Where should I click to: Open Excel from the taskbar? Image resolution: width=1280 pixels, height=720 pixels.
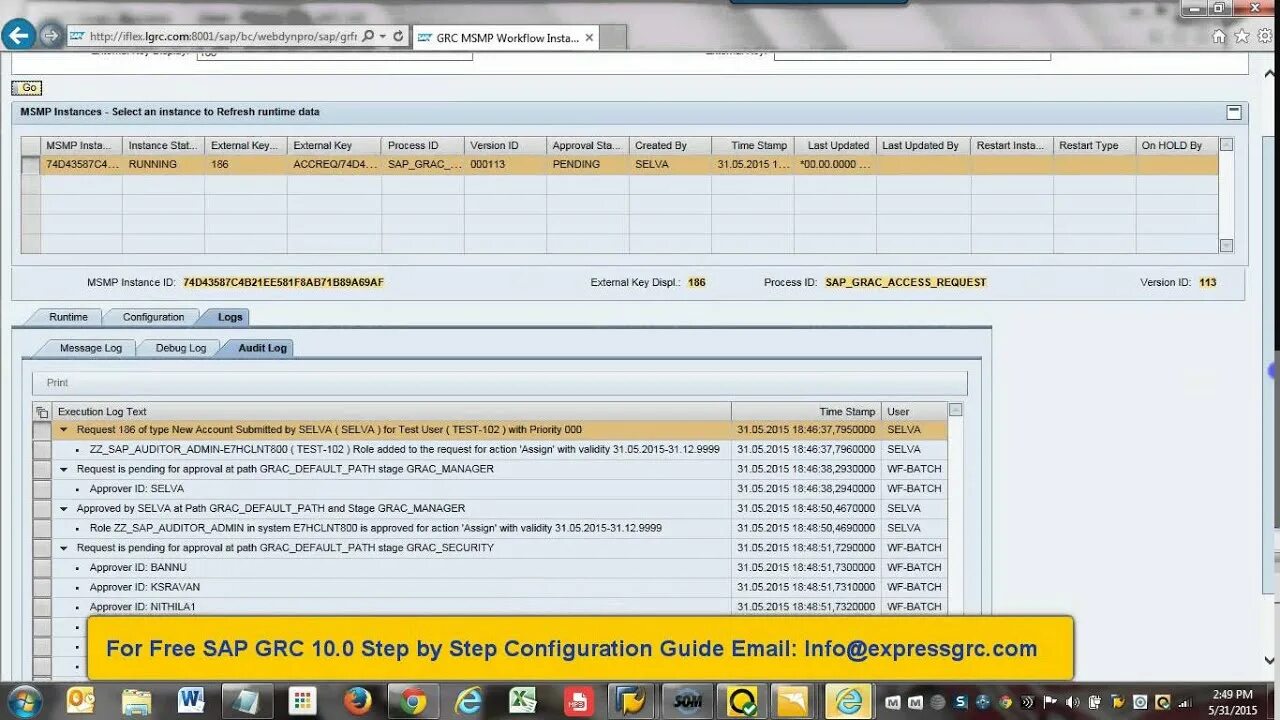click(523, 701)
